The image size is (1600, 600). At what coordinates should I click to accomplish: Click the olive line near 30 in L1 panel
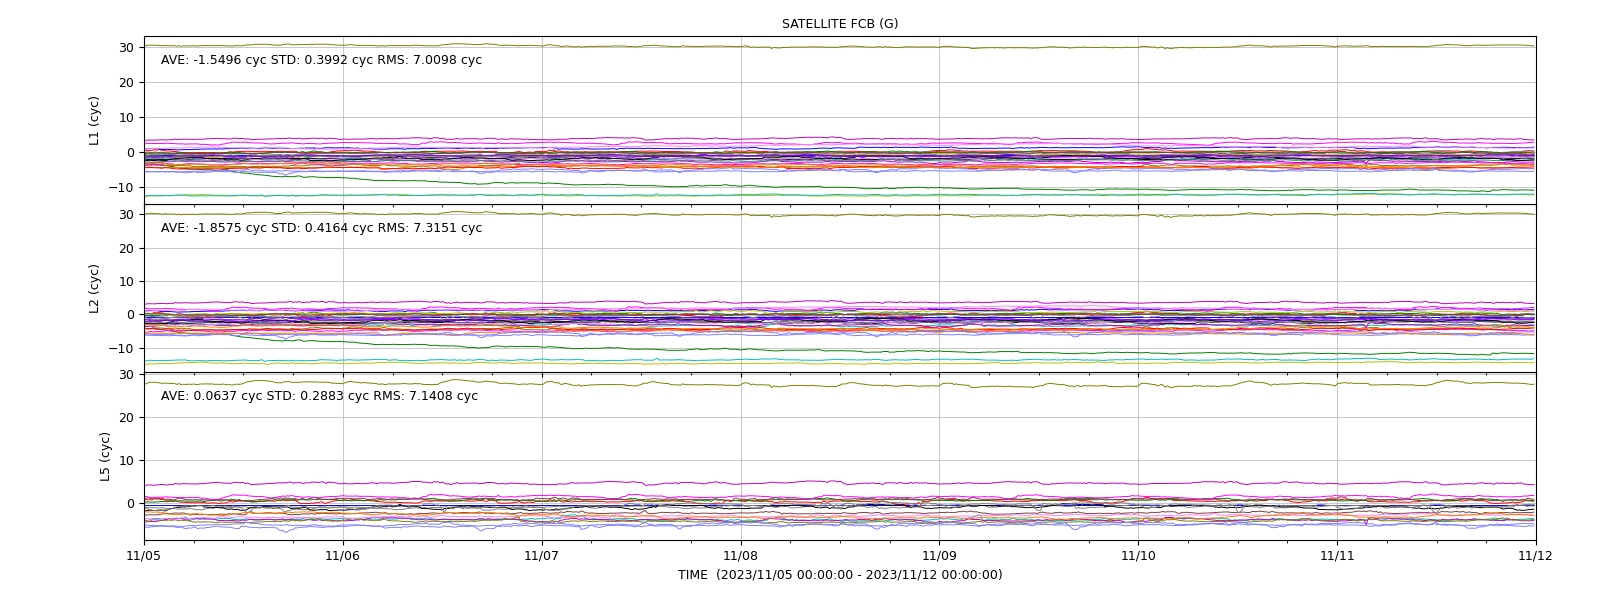pyautogui.click(x=840, y=46)
